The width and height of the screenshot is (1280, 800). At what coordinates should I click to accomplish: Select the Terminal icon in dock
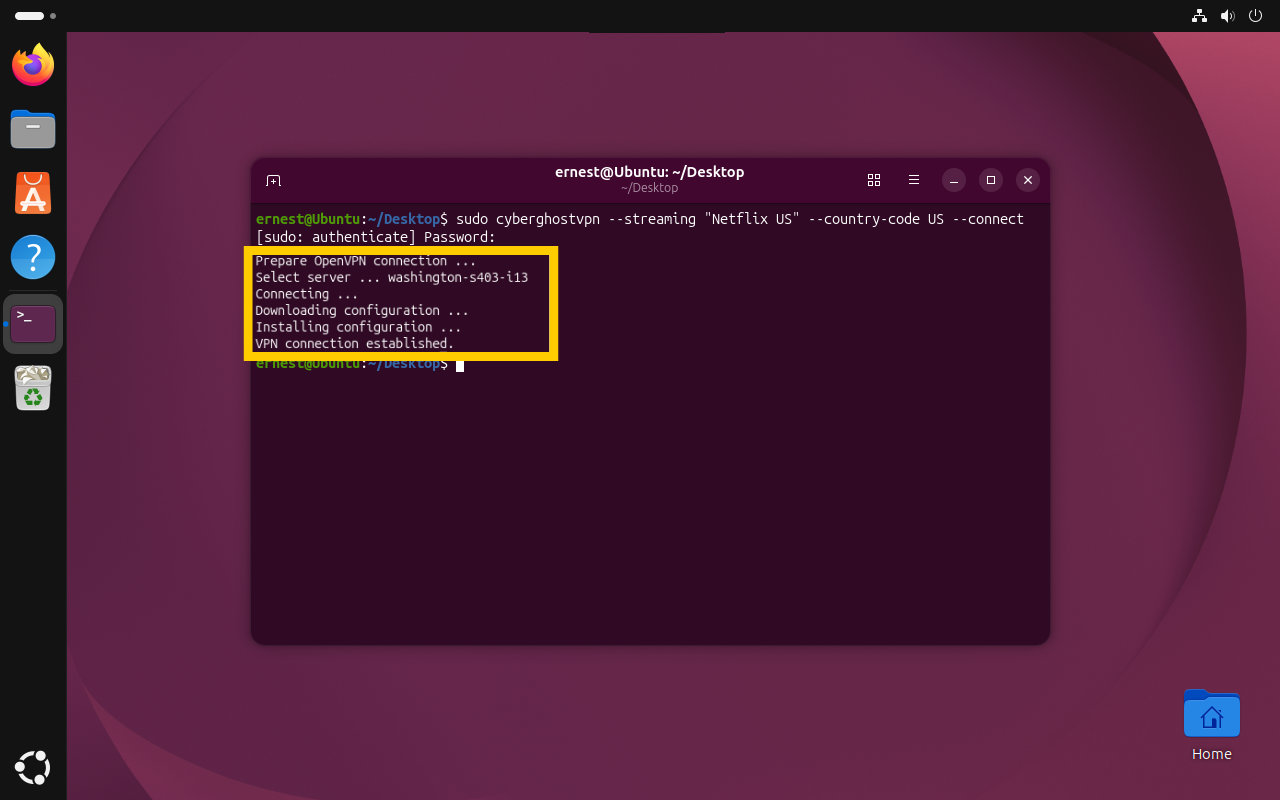click(33, 323)
